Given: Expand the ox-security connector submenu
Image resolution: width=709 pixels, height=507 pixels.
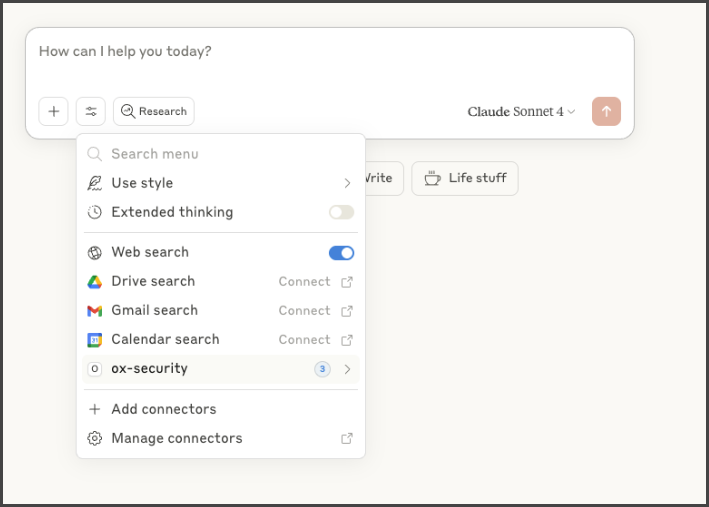Looking at the screenshot, I should 347,369.
